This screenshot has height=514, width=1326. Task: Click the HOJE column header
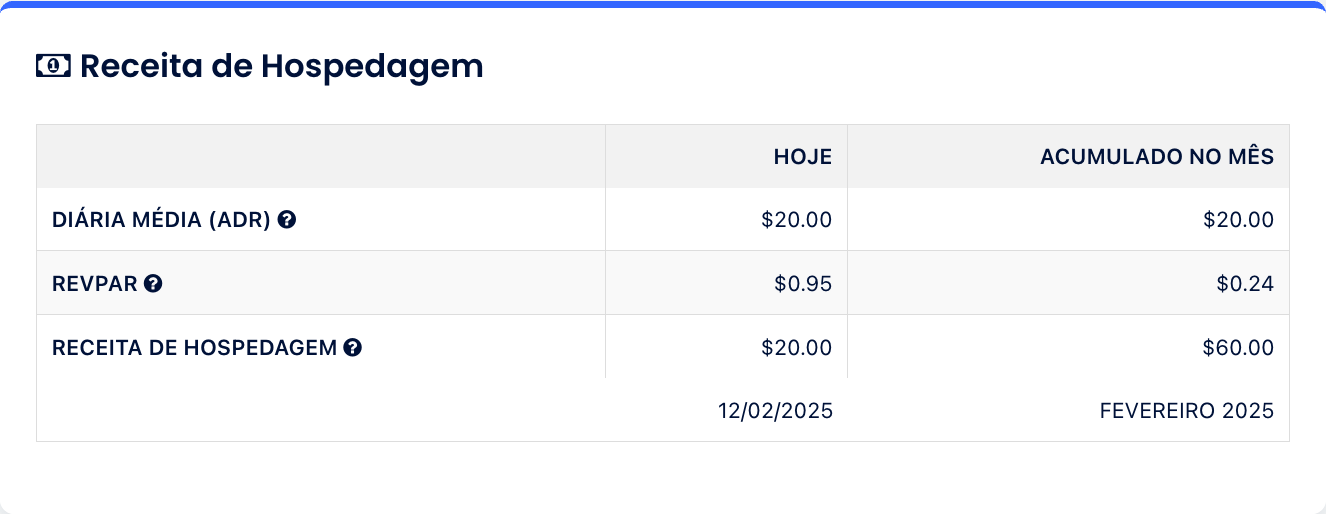click(803, 157)
